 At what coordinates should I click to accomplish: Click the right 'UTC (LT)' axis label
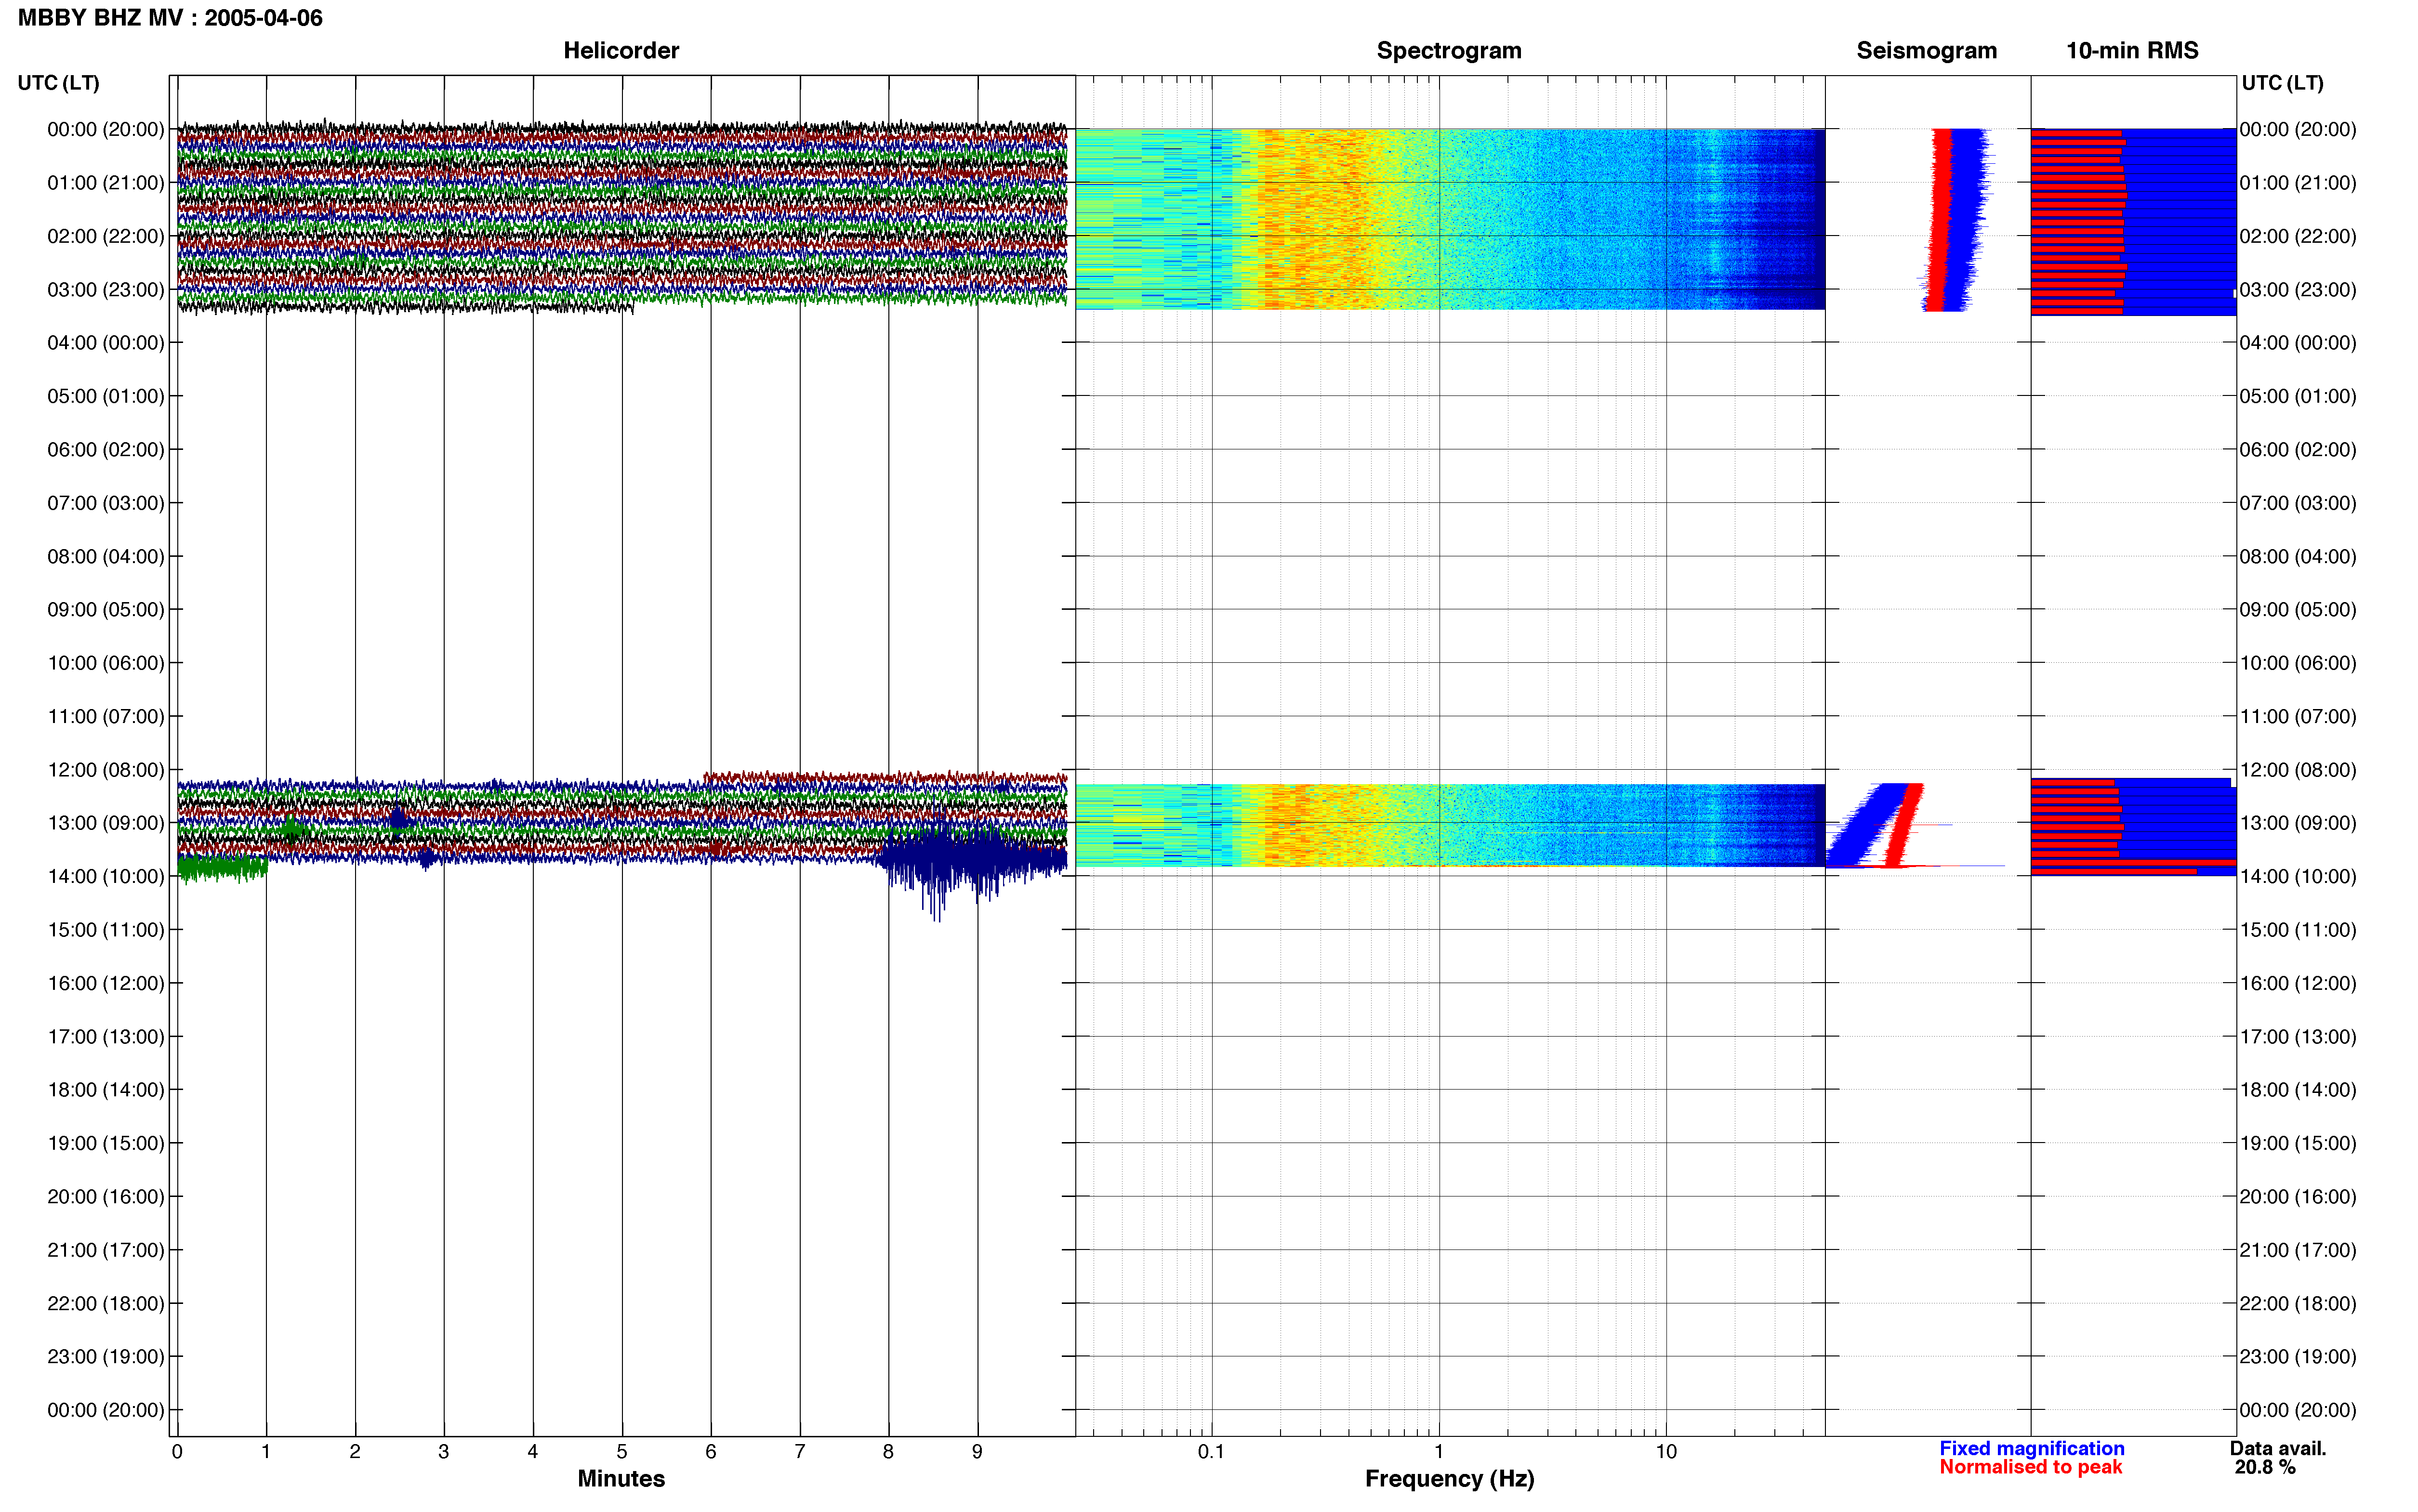point(2282,83)
